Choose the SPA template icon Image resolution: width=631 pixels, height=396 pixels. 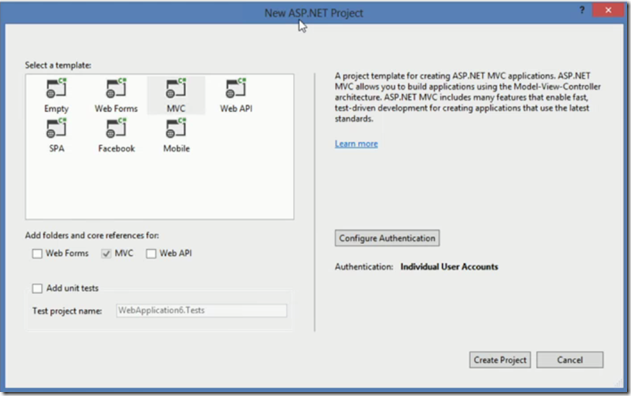pos(56,128)
